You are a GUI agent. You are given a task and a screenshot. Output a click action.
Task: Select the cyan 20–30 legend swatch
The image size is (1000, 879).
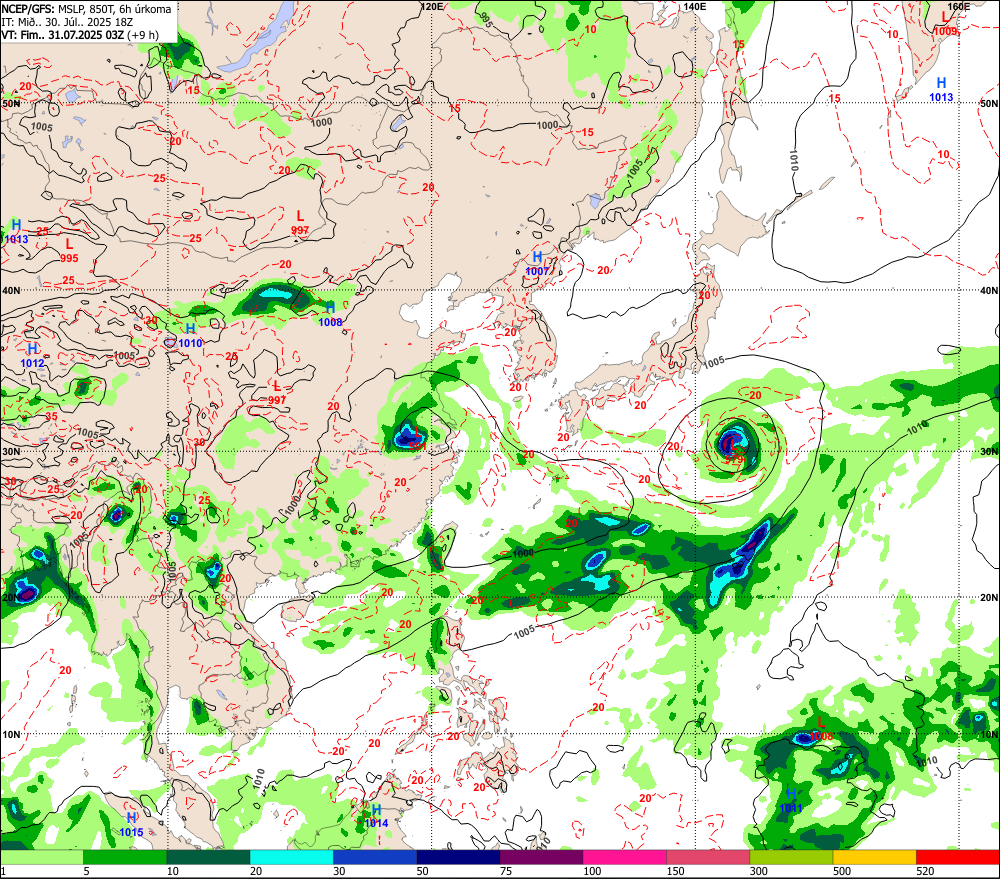(291, 857)
